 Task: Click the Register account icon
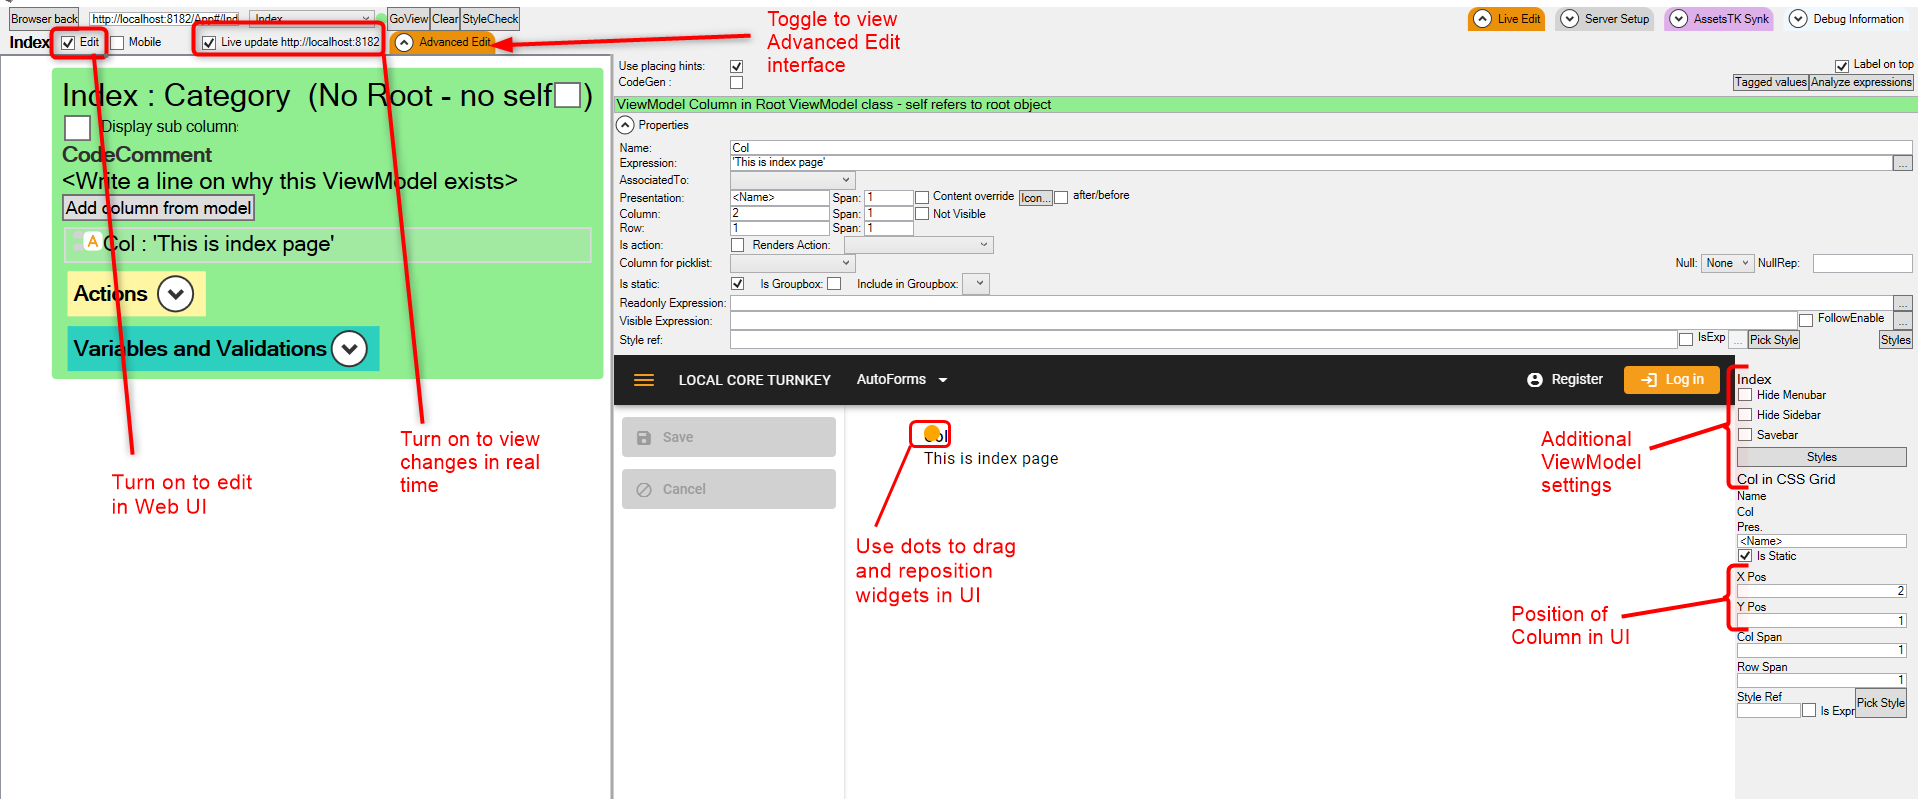[x=1535, y=380]
